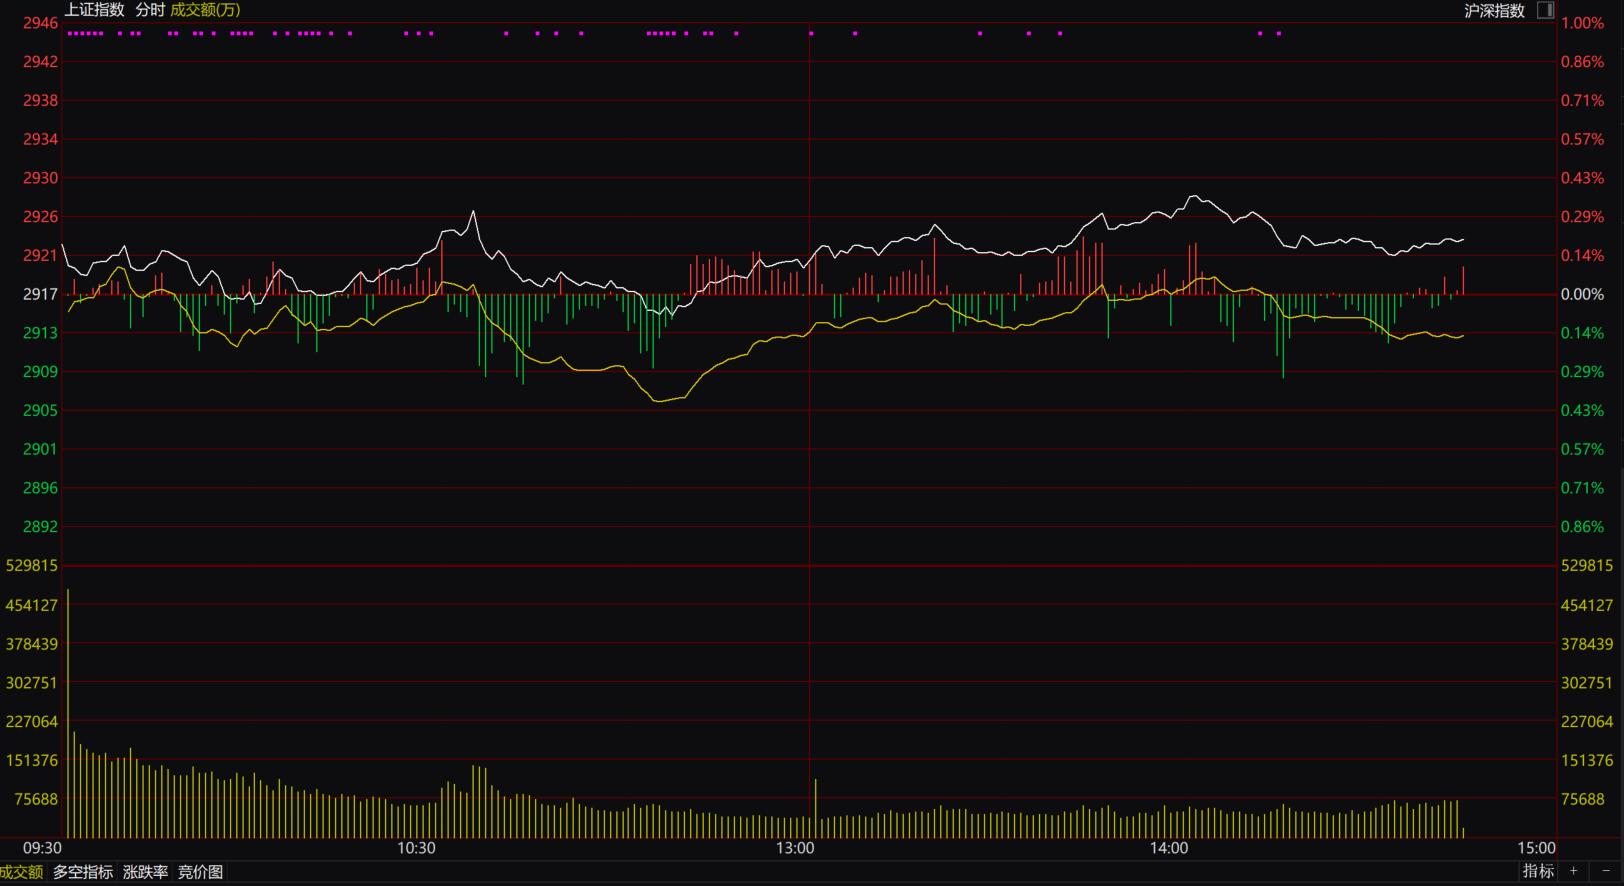Click the 沪深指数 label

(x=1495, y=10)
